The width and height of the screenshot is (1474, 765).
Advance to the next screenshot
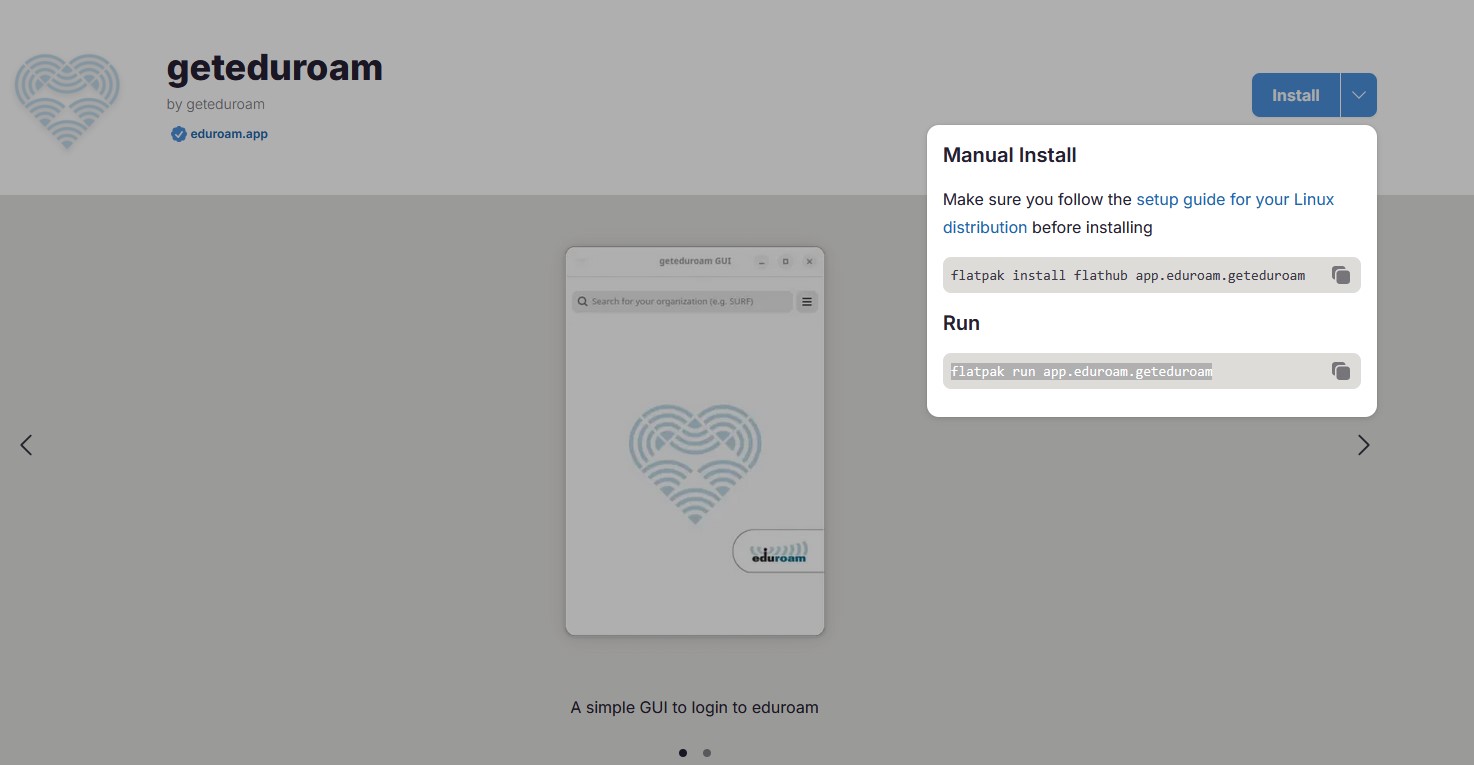point(1363,445)
